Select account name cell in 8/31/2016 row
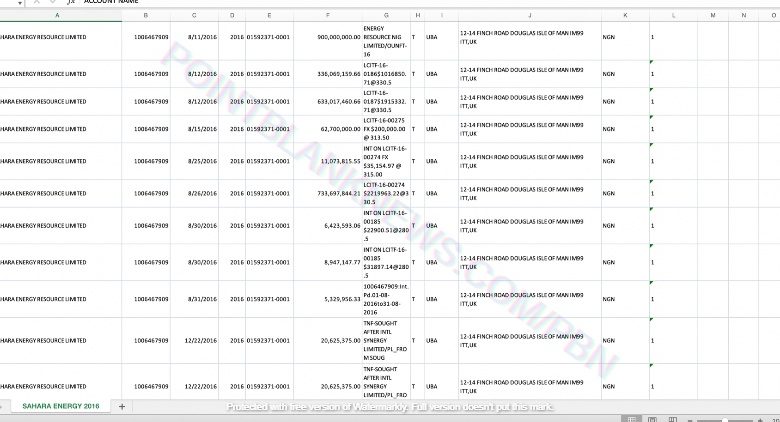Image resolution: width=780 pixels, height=422 pixels. [61, 299]
